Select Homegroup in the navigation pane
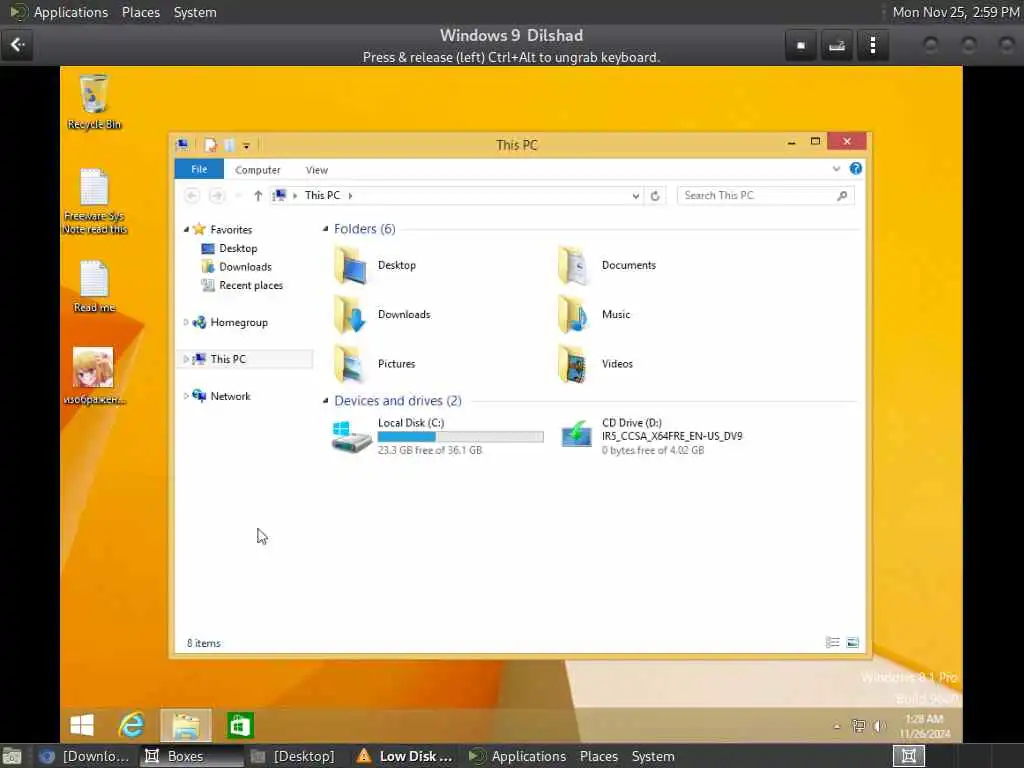 239,322
